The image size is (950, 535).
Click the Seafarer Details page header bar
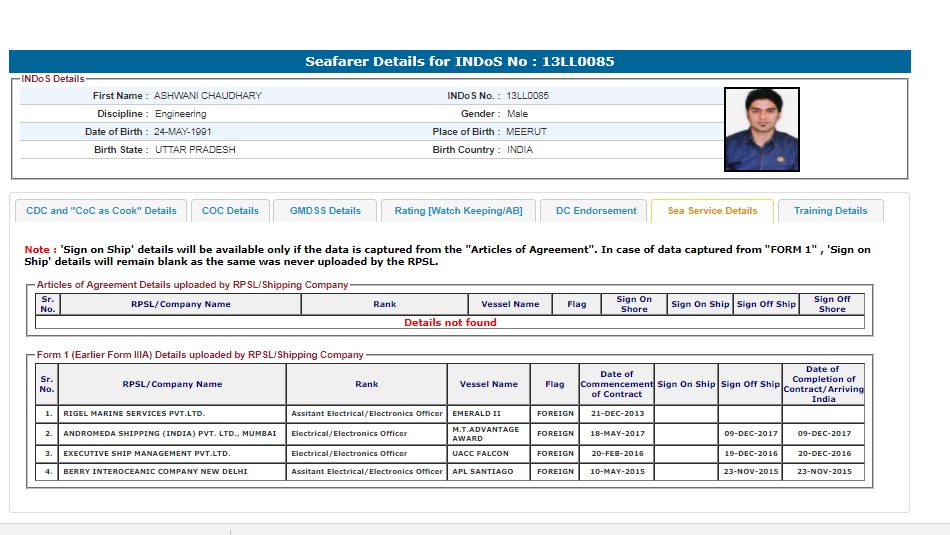click(460, 62)
